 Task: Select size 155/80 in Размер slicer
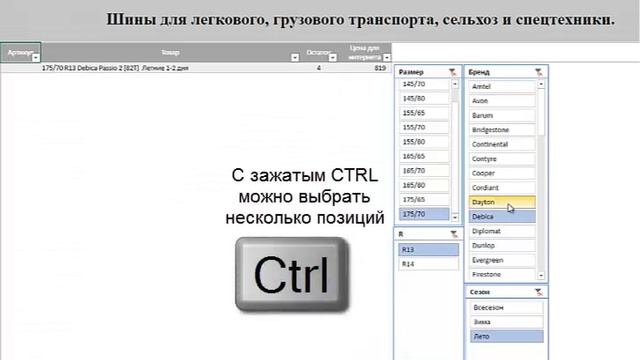click(424, 142)
